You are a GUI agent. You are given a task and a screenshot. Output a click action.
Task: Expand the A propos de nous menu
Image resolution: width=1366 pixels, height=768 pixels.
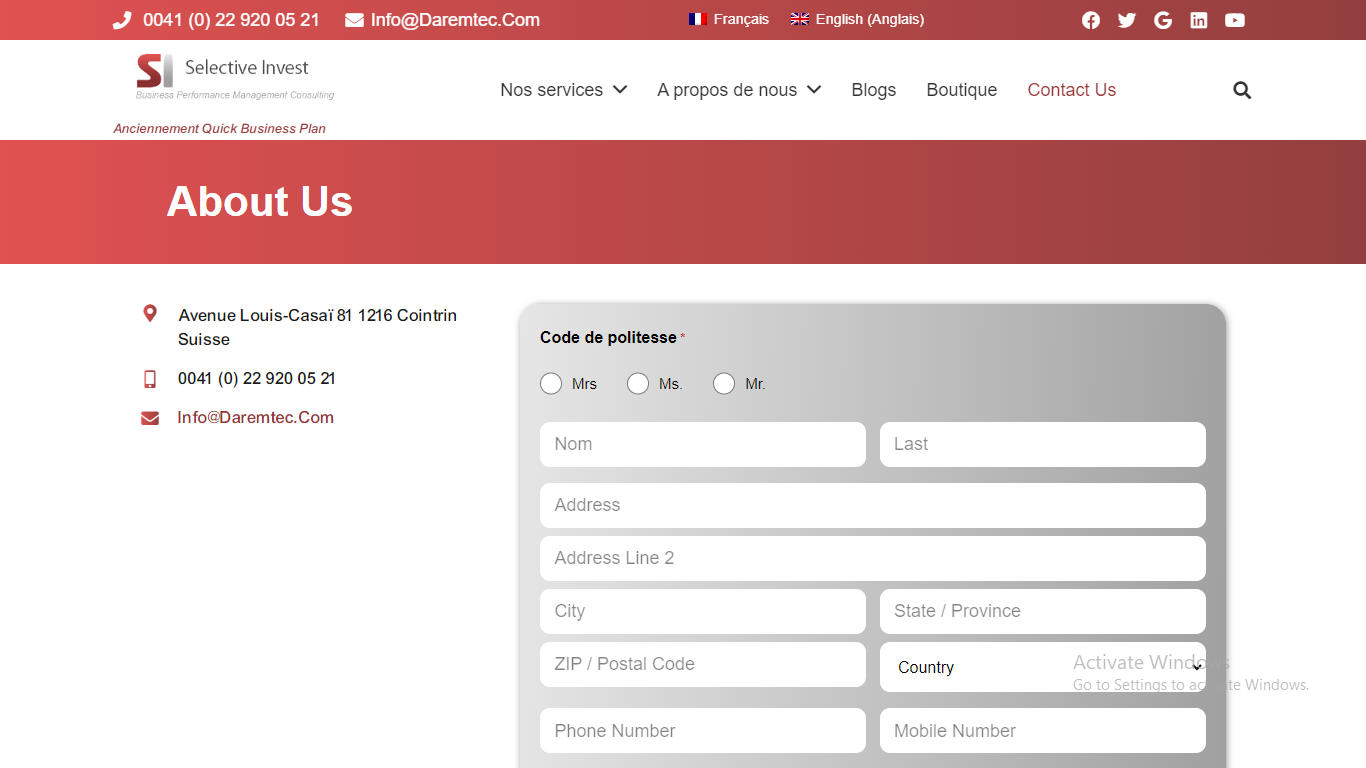[738, 90]
